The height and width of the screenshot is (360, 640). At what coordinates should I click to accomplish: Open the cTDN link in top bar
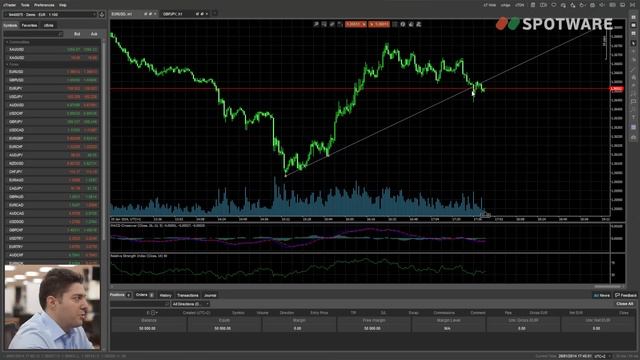(520, 5)
